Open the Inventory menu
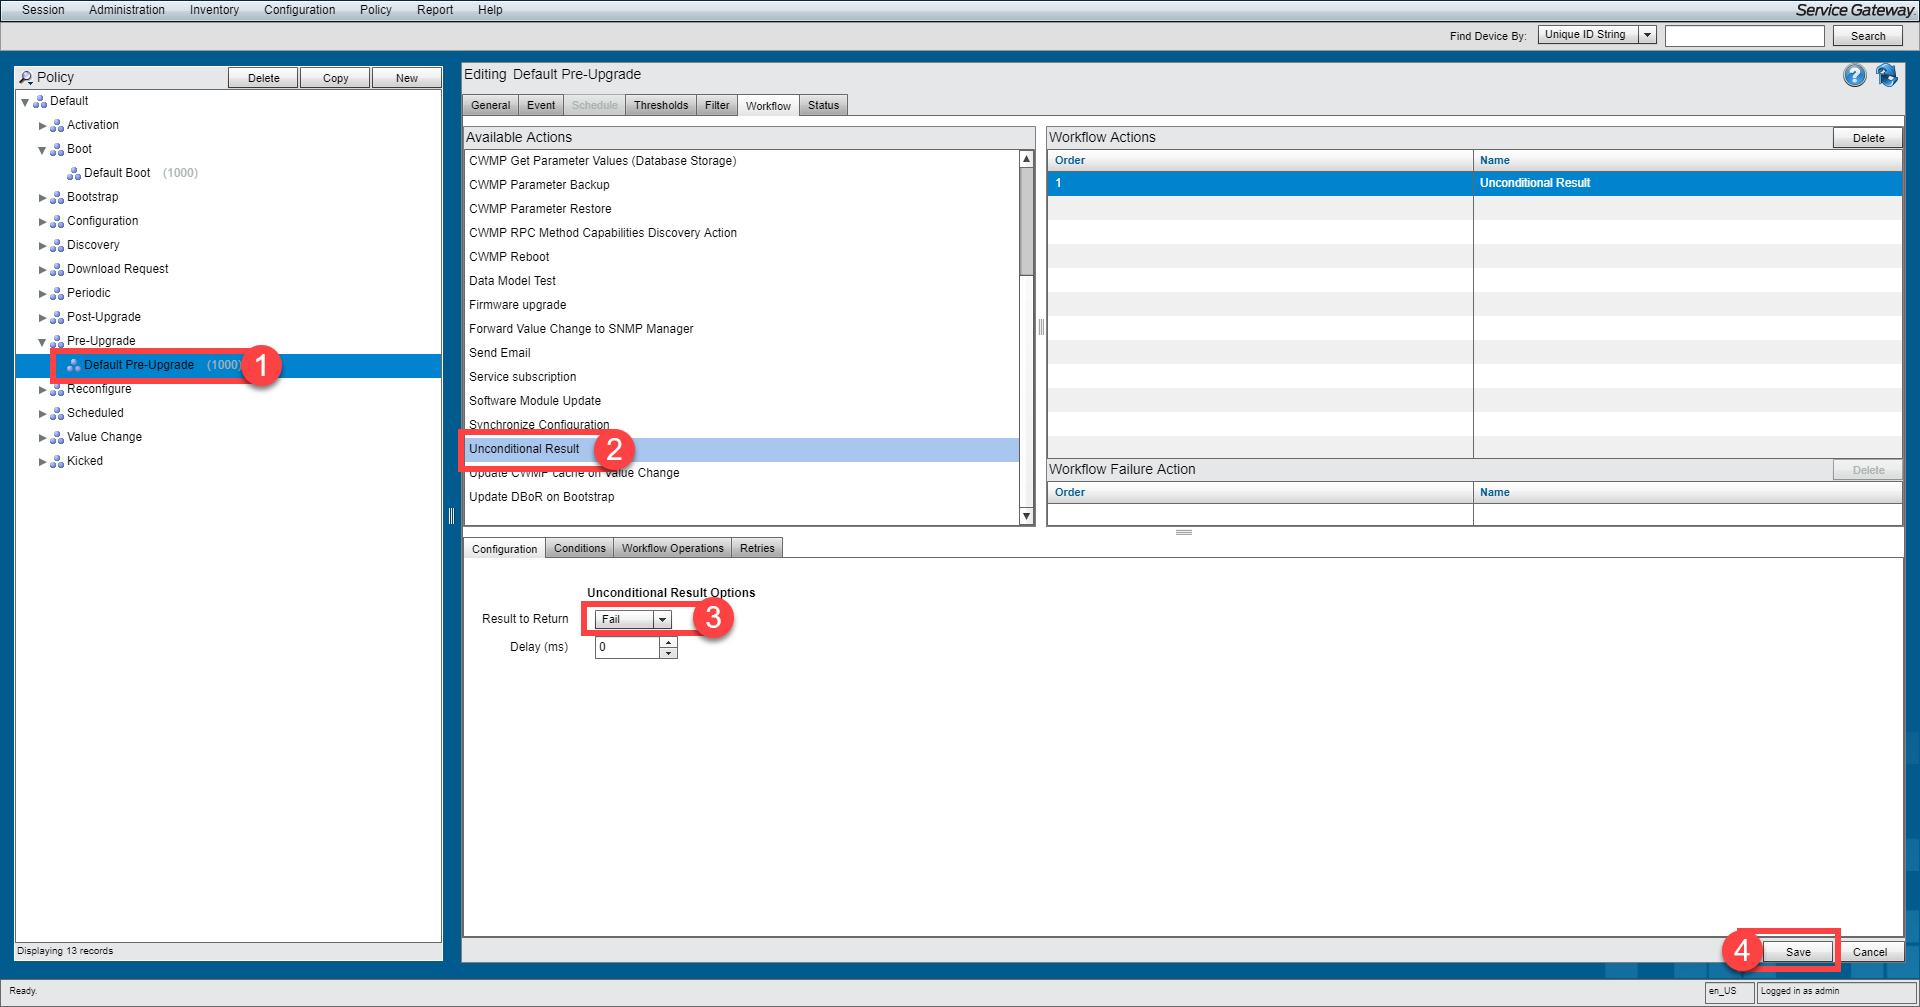 pyautogui.click(x=214, y=10)
